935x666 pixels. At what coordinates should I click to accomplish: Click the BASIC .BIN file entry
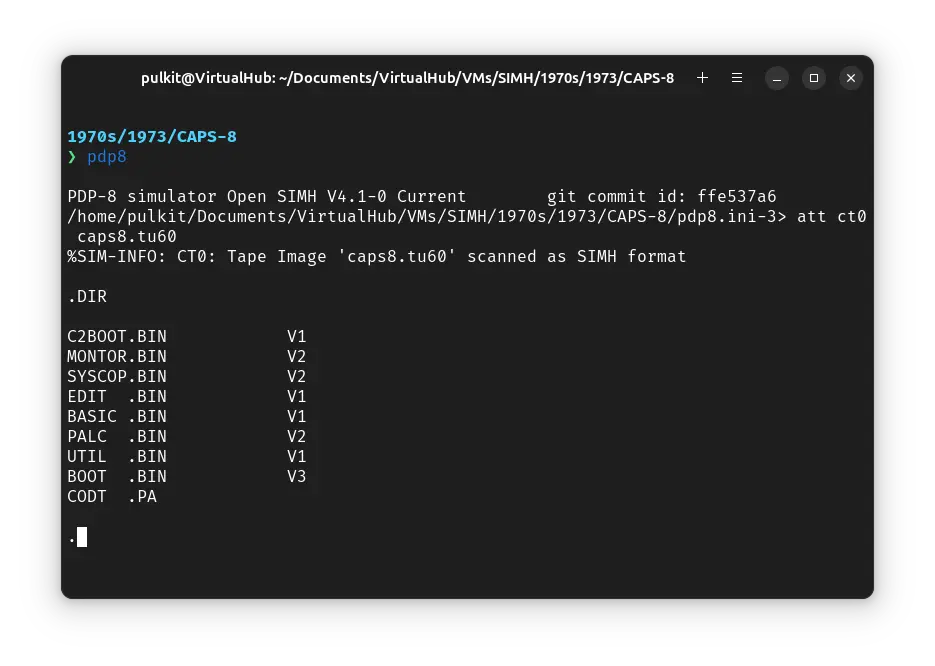[x=117, y=416]
